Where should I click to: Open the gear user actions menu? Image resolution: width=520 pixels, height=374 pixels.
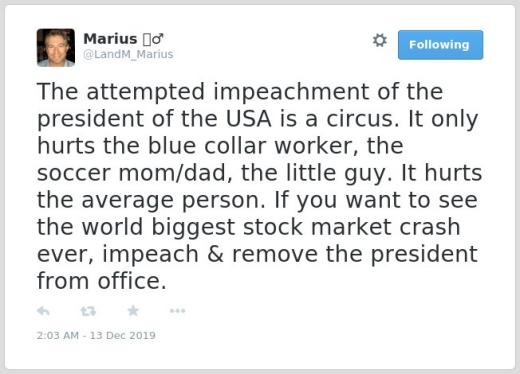pyautogui.click(x=380, y=40)
